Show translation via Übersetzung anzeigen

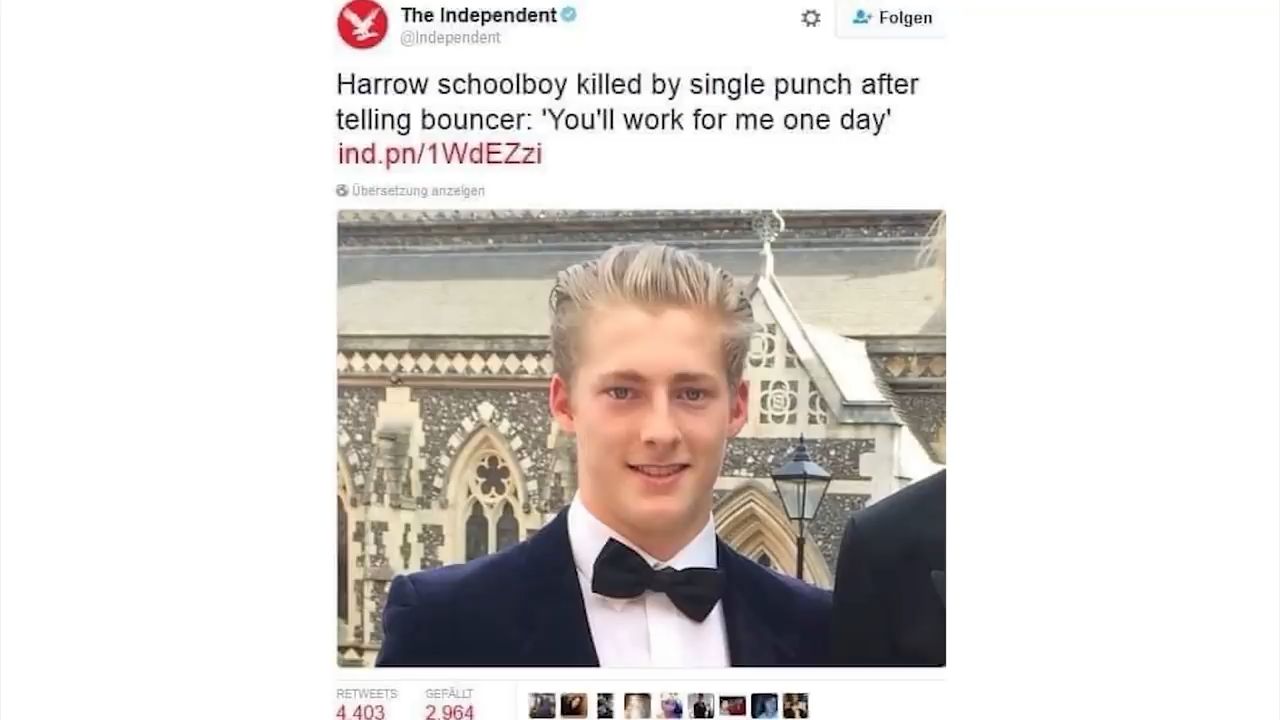418,190
